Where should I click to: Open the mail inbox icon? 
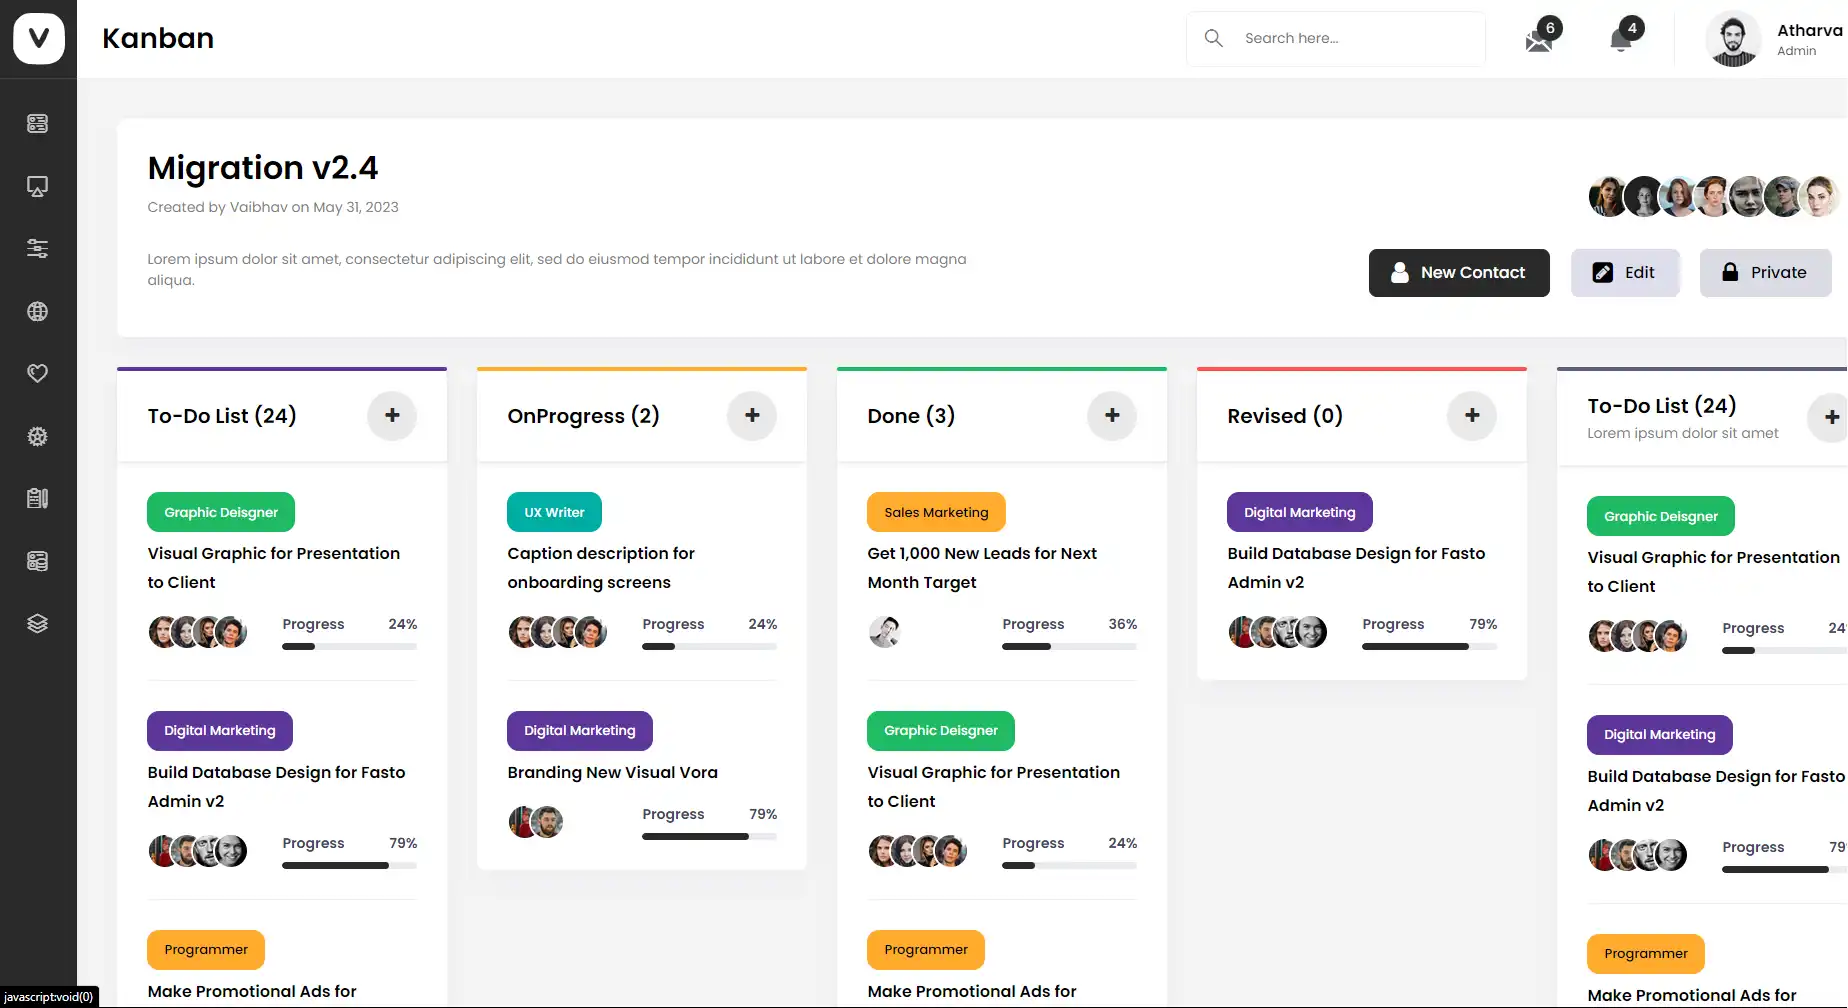[x=1539, y=41]
